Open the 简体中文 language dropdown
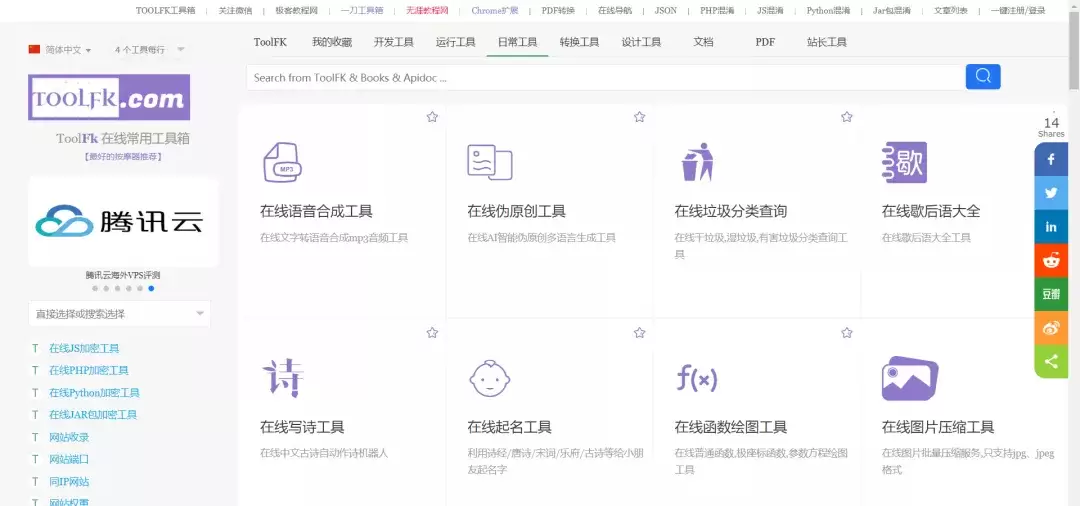This screenshot has height=506, width=1080. 68,50
